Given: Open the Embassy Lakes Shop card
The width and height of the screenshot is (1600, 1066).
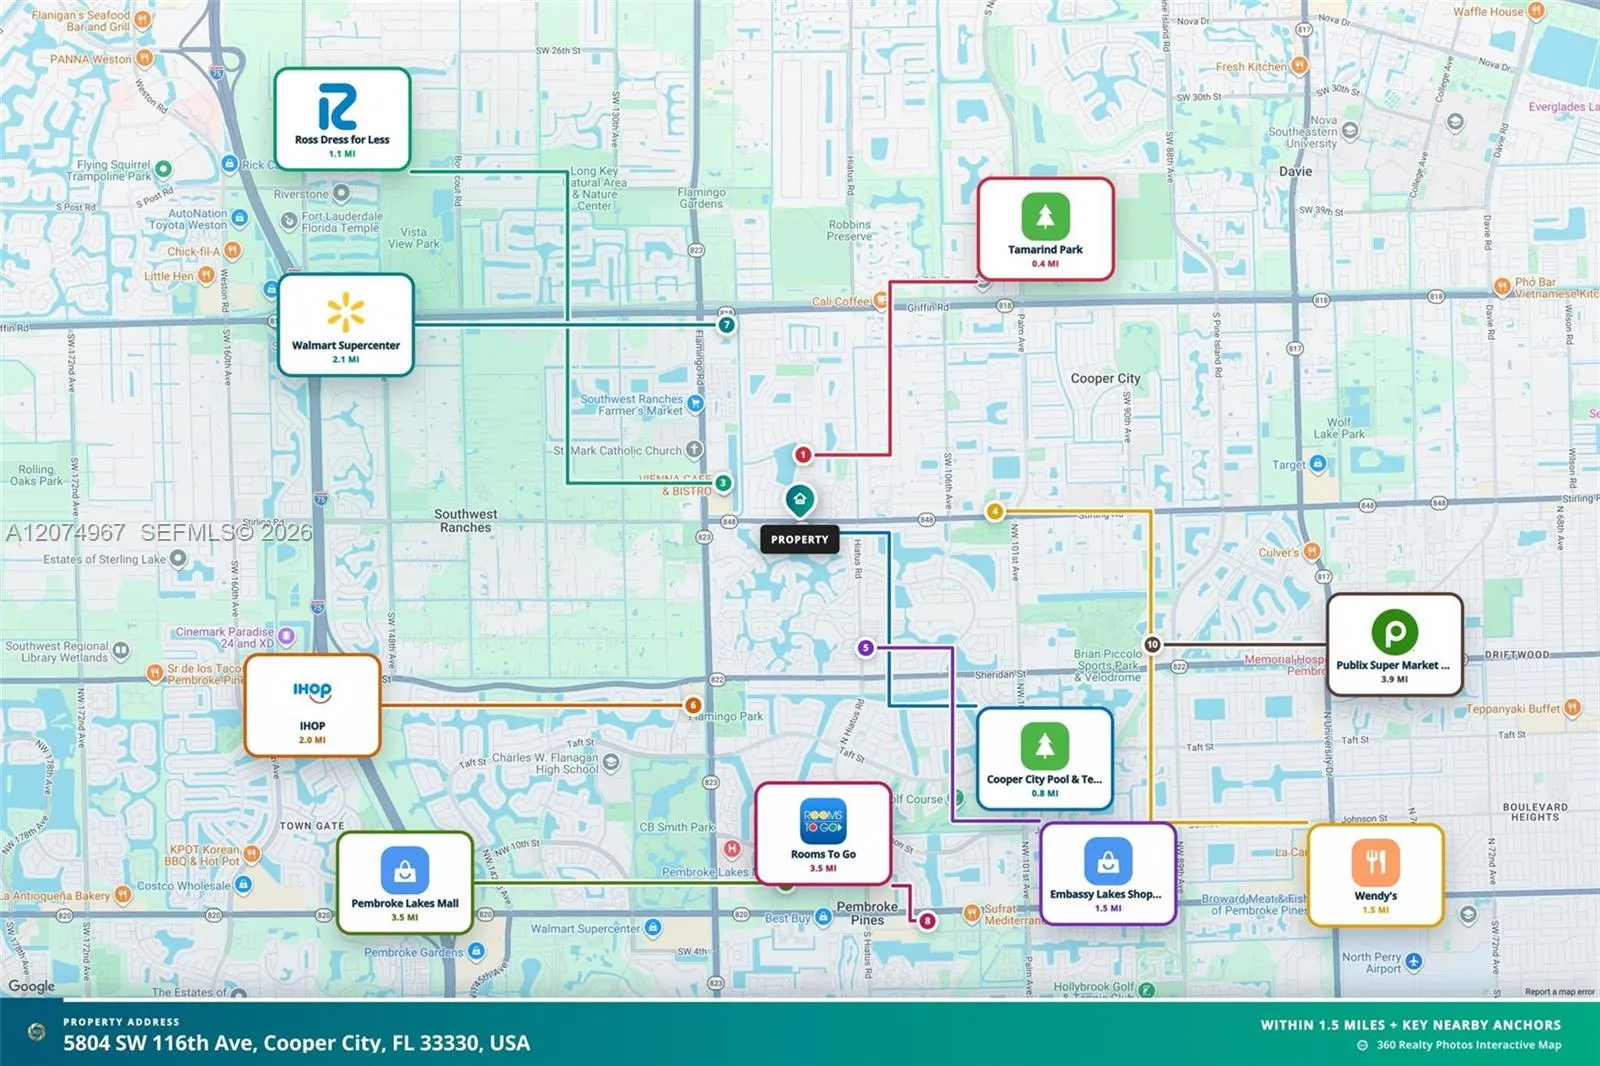Looking at the screenshot, I should pyautogui.click(x=1108, y=874).
